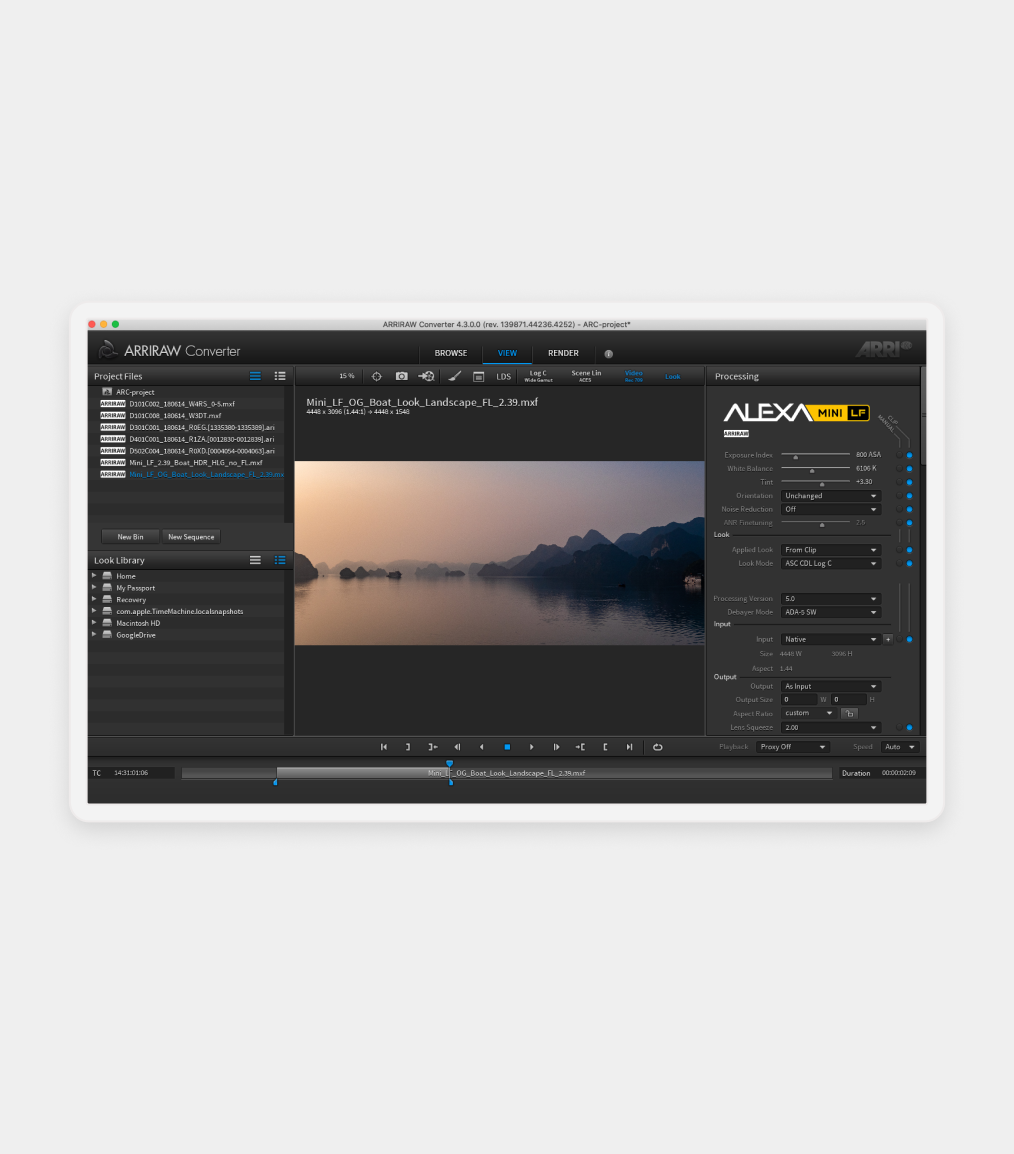
Task: Open the Look Mode dropdown
Action: pyautogui.click(x=831, y=564)
